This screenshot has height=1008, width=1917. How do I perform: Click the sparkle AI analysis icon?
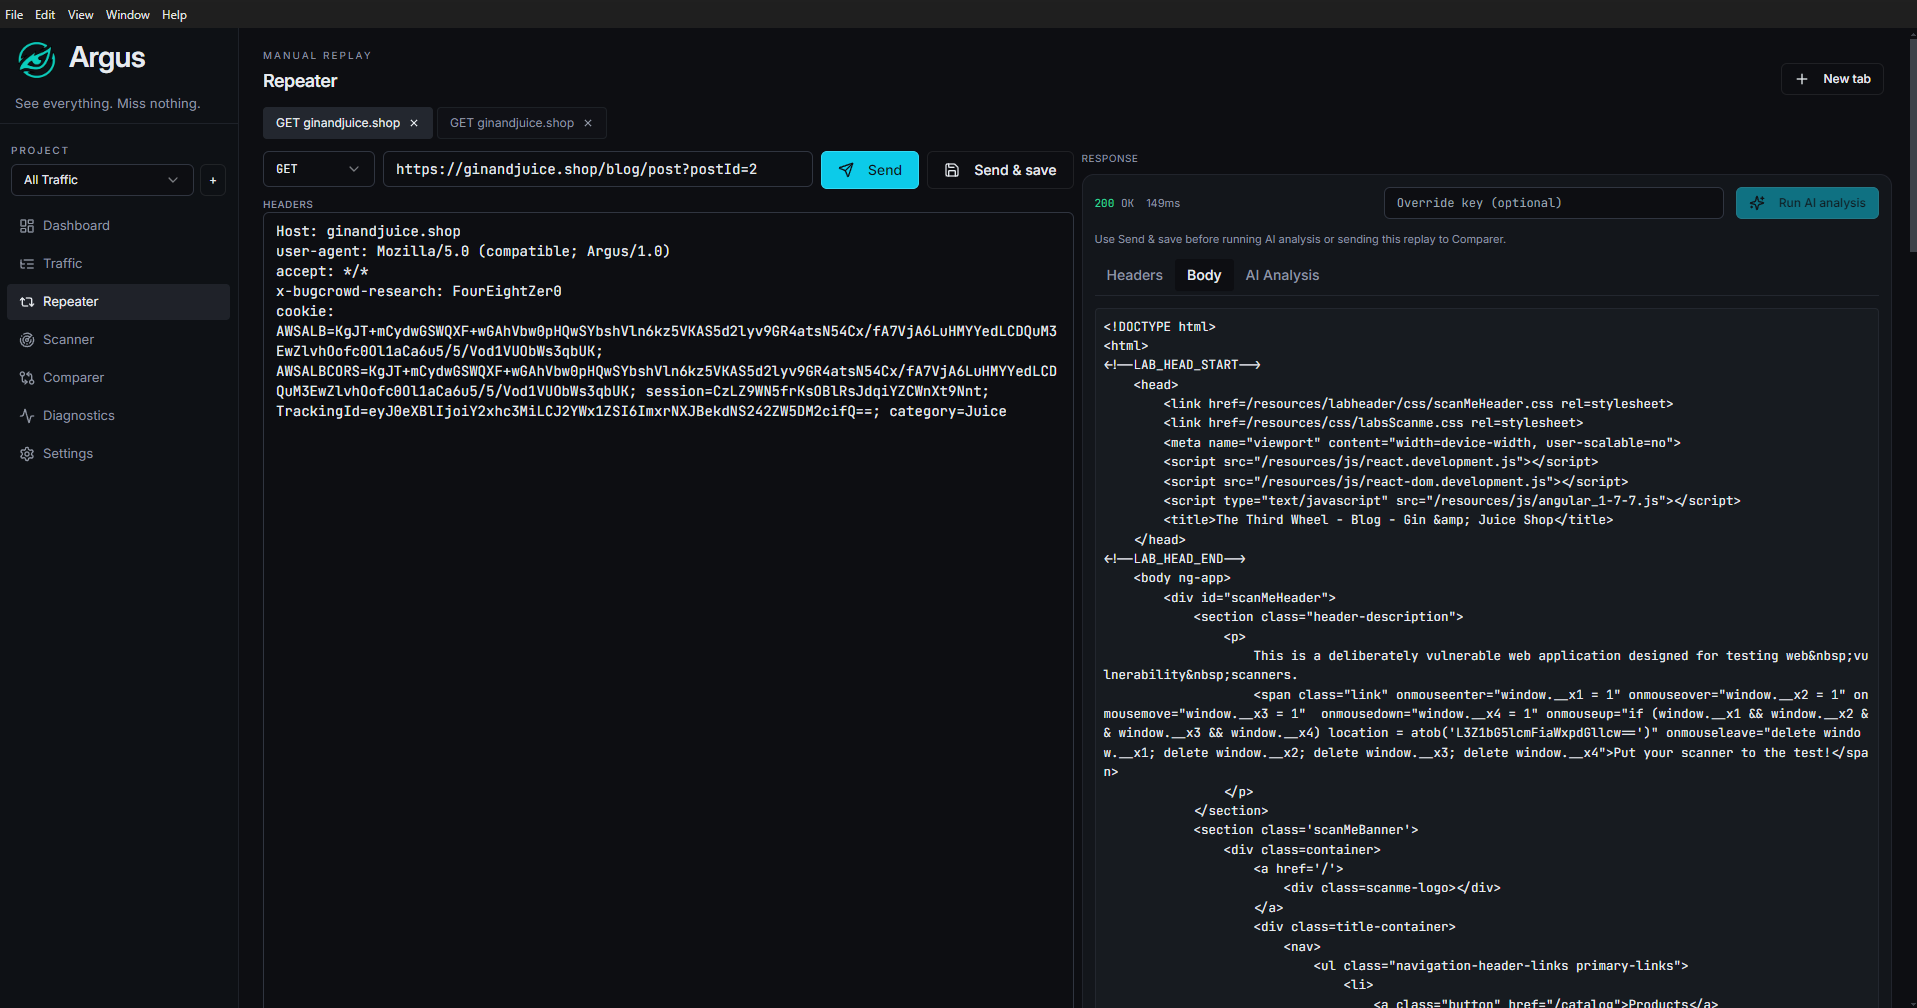click(1757, 203)
